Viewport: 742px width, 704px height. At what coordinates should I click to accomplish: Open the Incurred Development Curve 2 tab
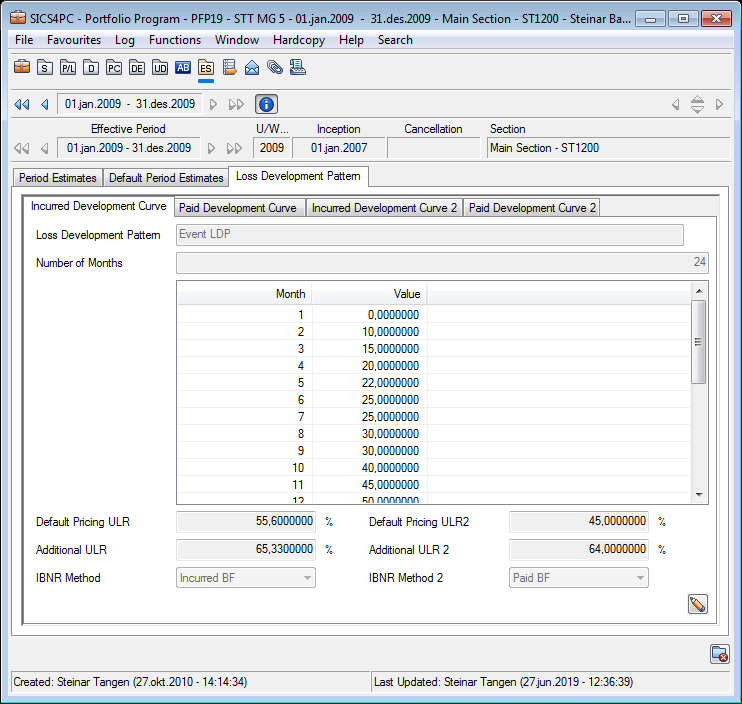(x=384, y=208)
